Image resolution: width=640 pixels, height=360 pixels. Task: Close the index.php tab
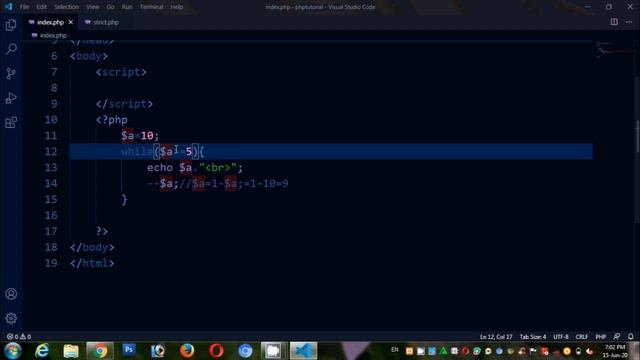point(71,22)
